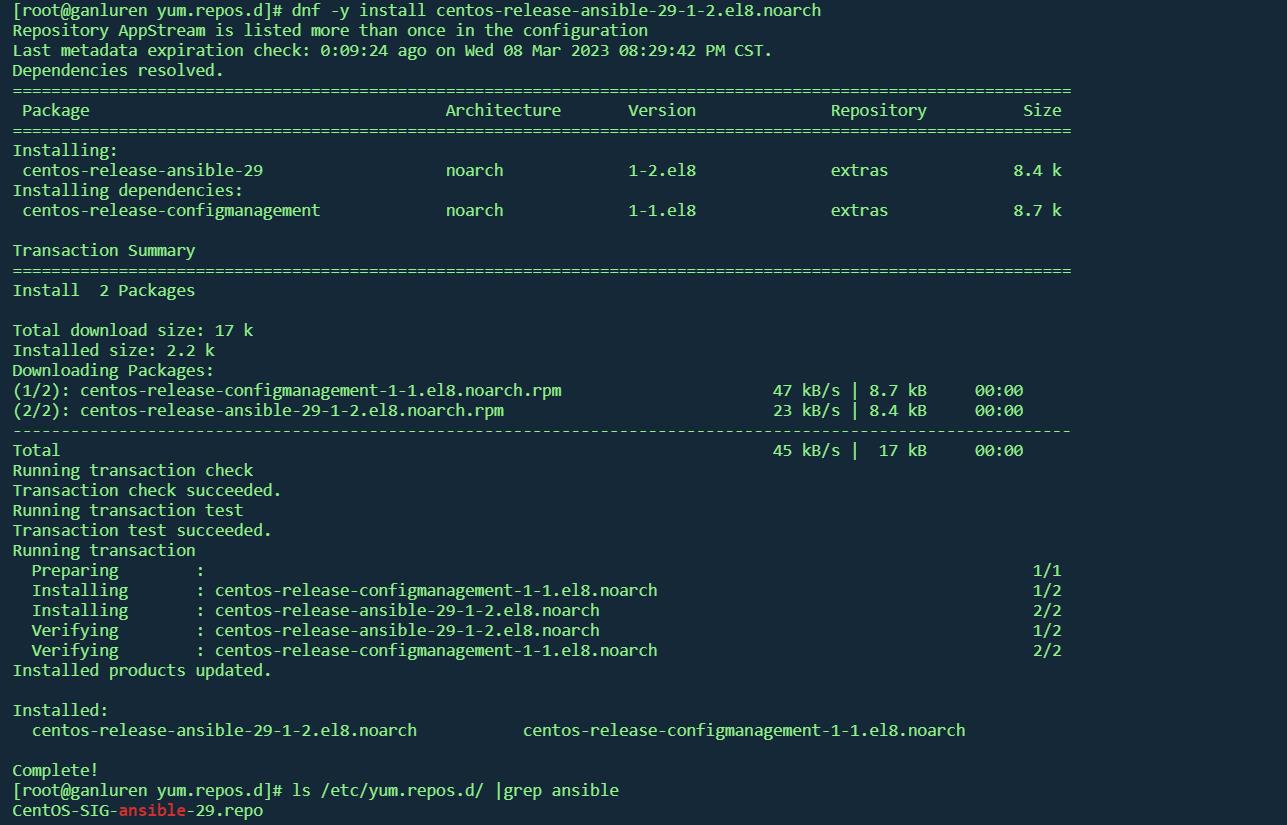Click 'CentOS-SIG-ansible-29.repo' output line

(138, 810)
